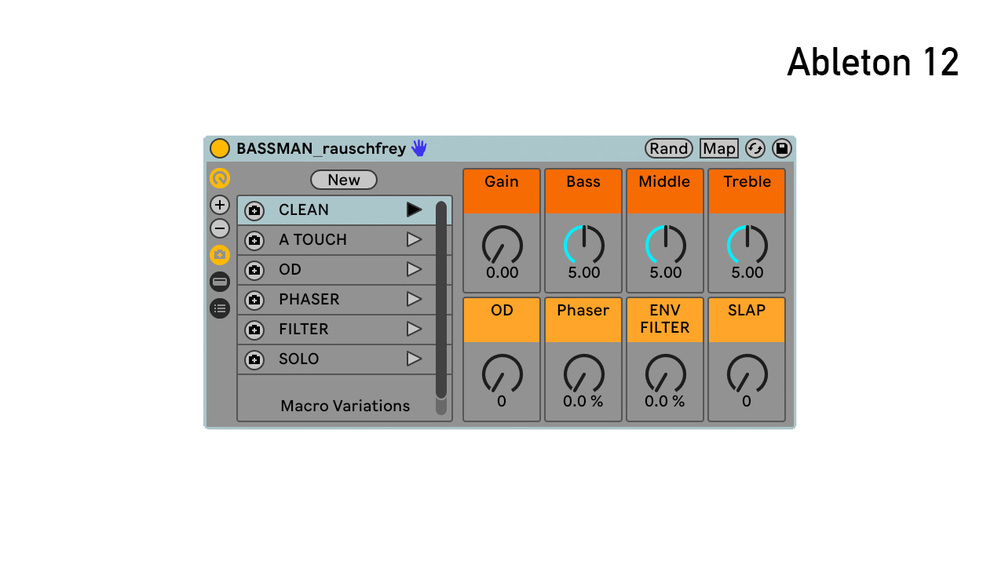Viewport: 1005px width, 565px height.
Task: Toggle the BASSMAN_rauschfrey device activator
Action: (x=220, y=149)
